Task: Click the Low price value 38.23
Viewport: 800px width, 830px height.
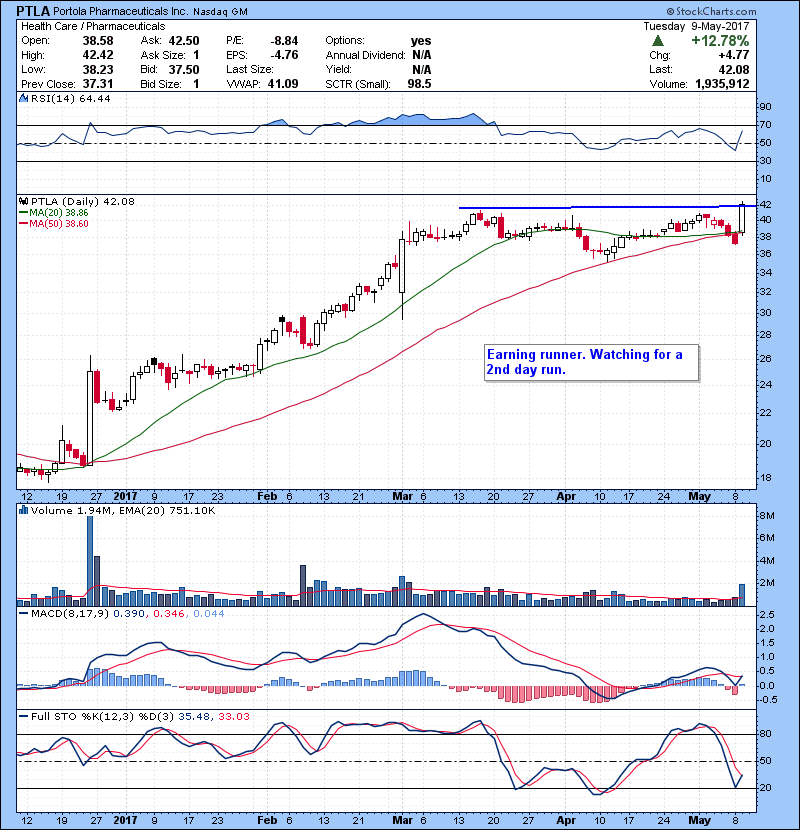Action: click(x=98, y=69)
